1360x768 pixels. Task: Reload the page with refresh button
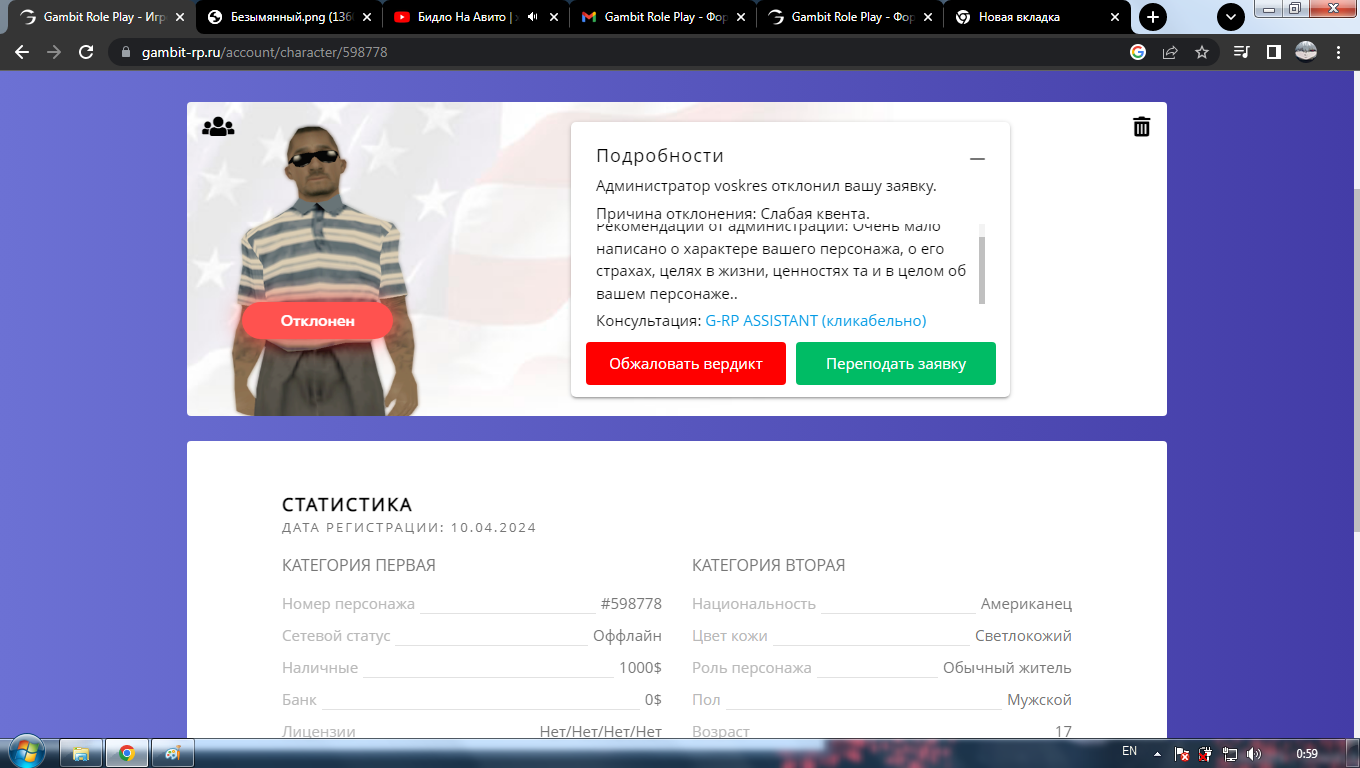coord(86,52)
